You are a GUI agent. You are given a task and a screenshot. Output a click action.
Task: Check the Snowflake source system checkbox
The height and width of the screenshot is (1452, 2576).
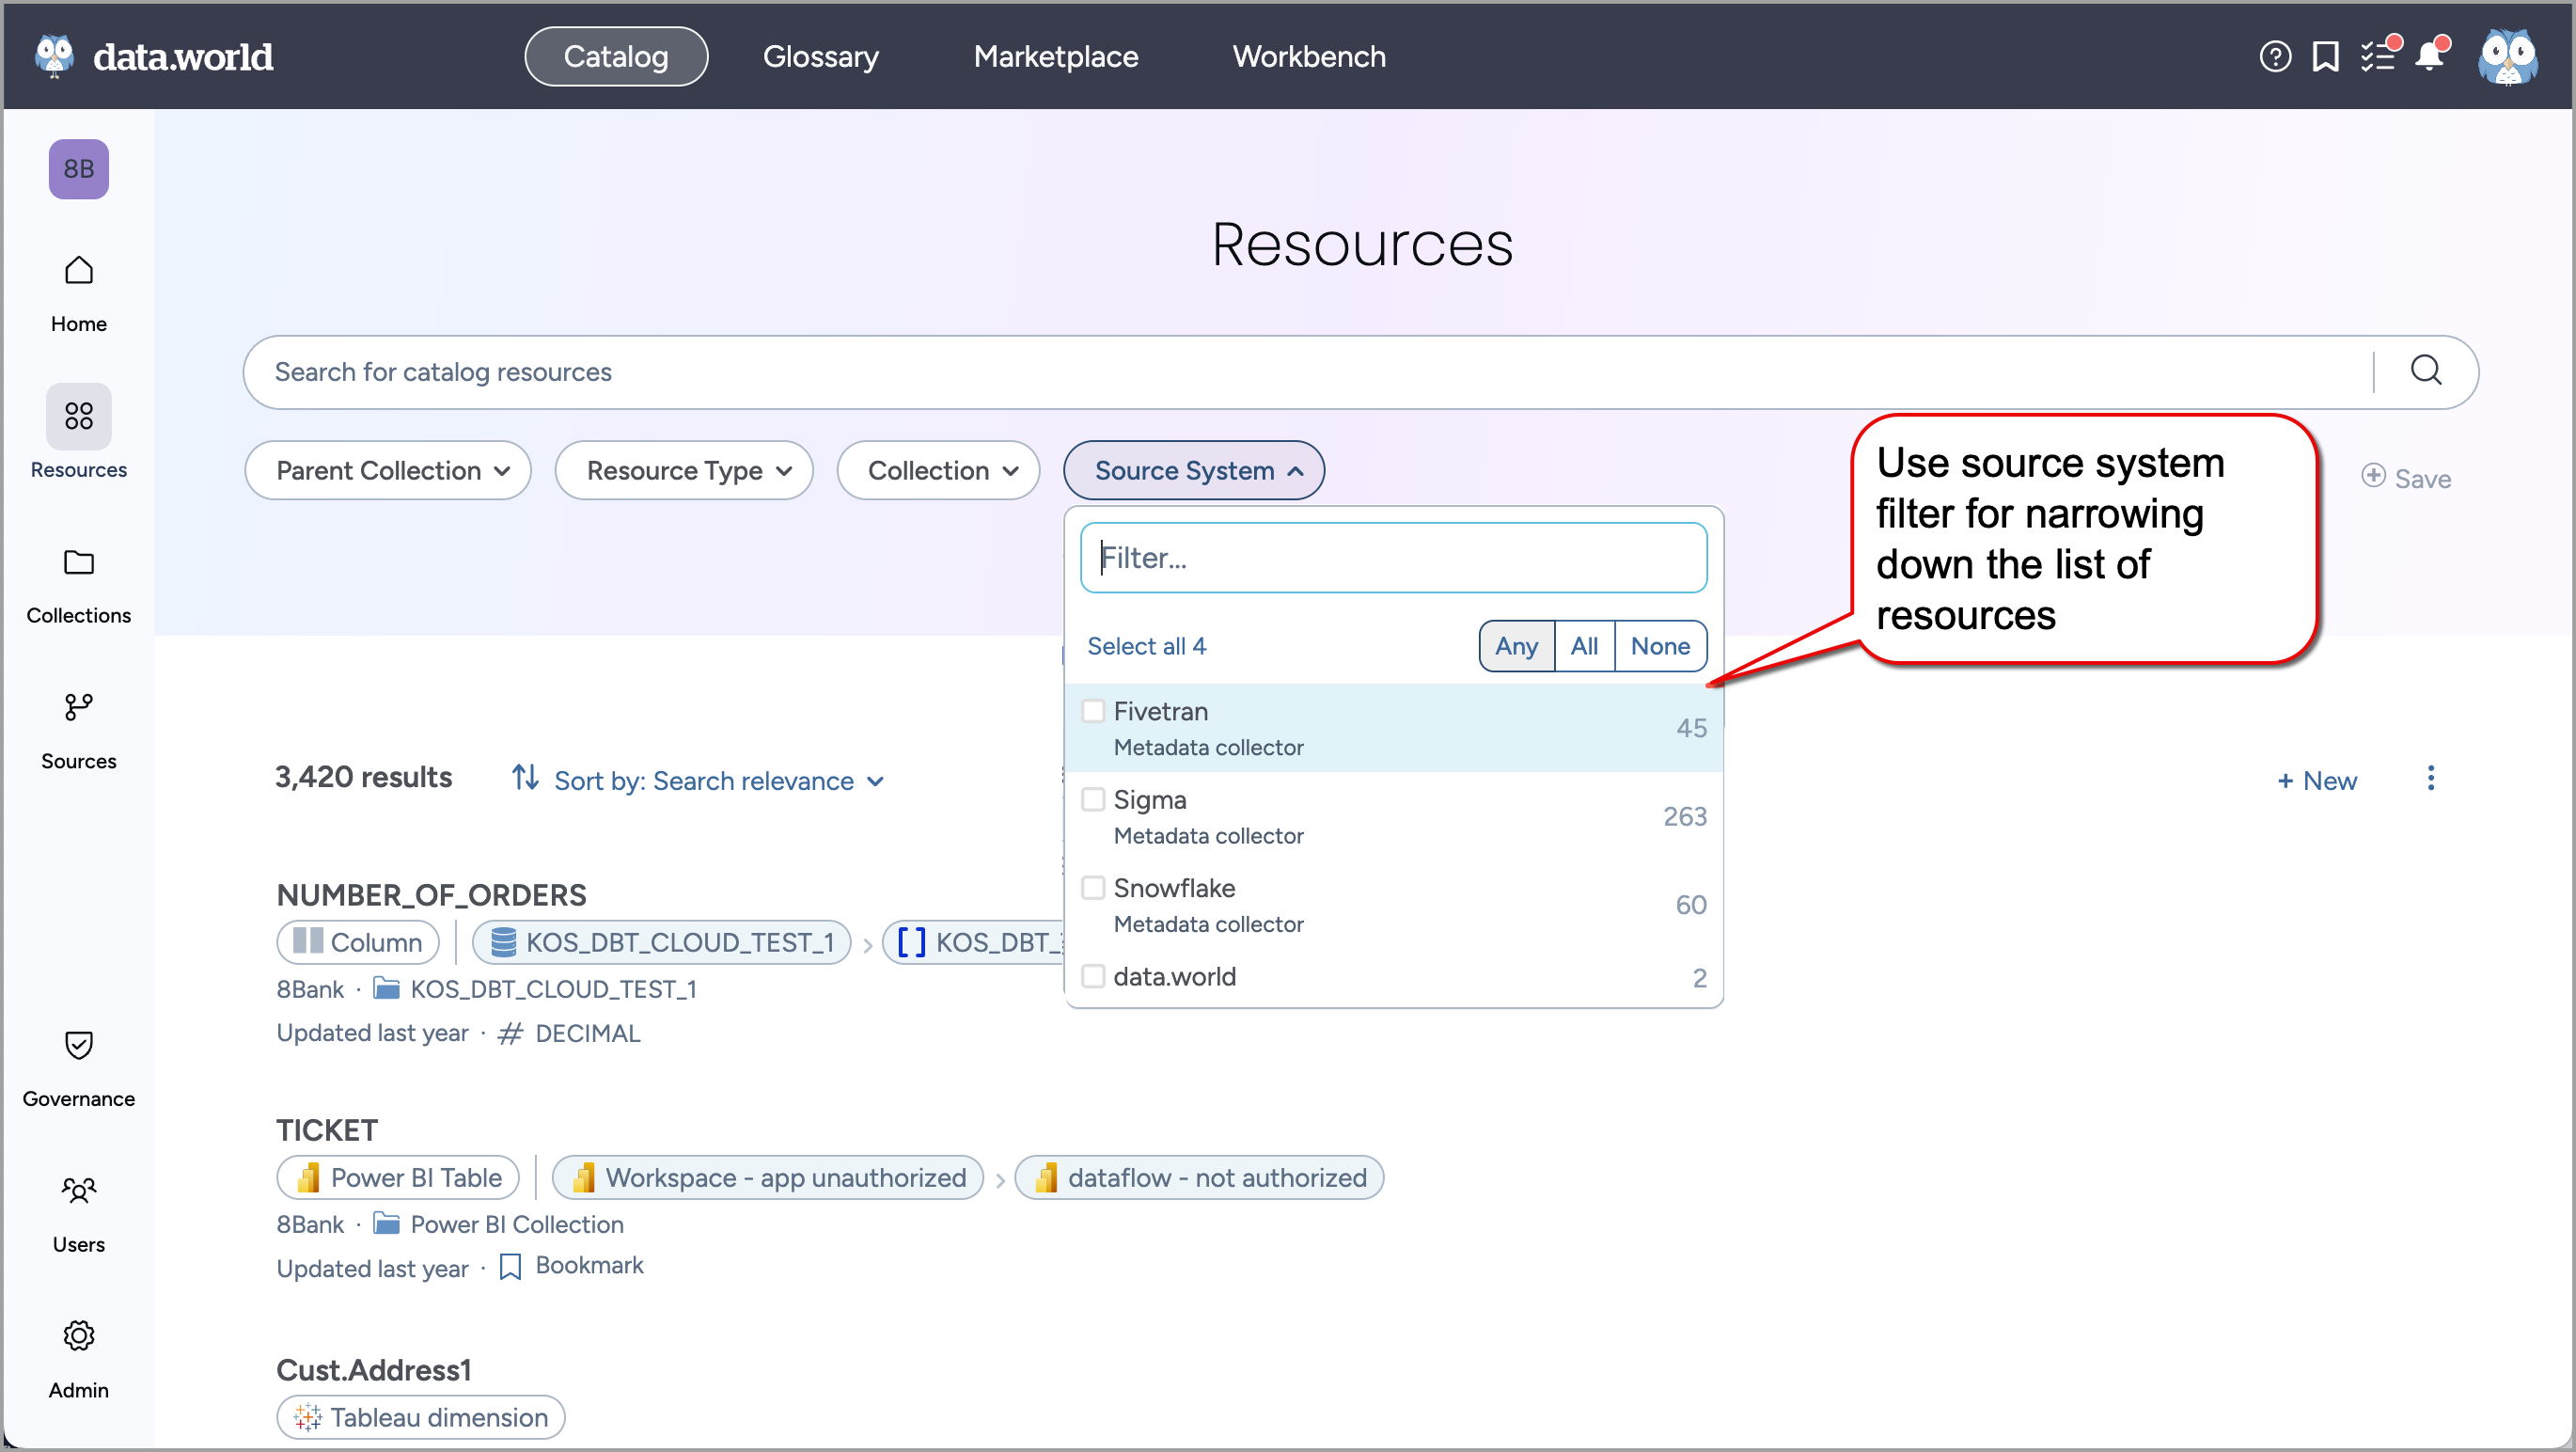point(1093,888)
